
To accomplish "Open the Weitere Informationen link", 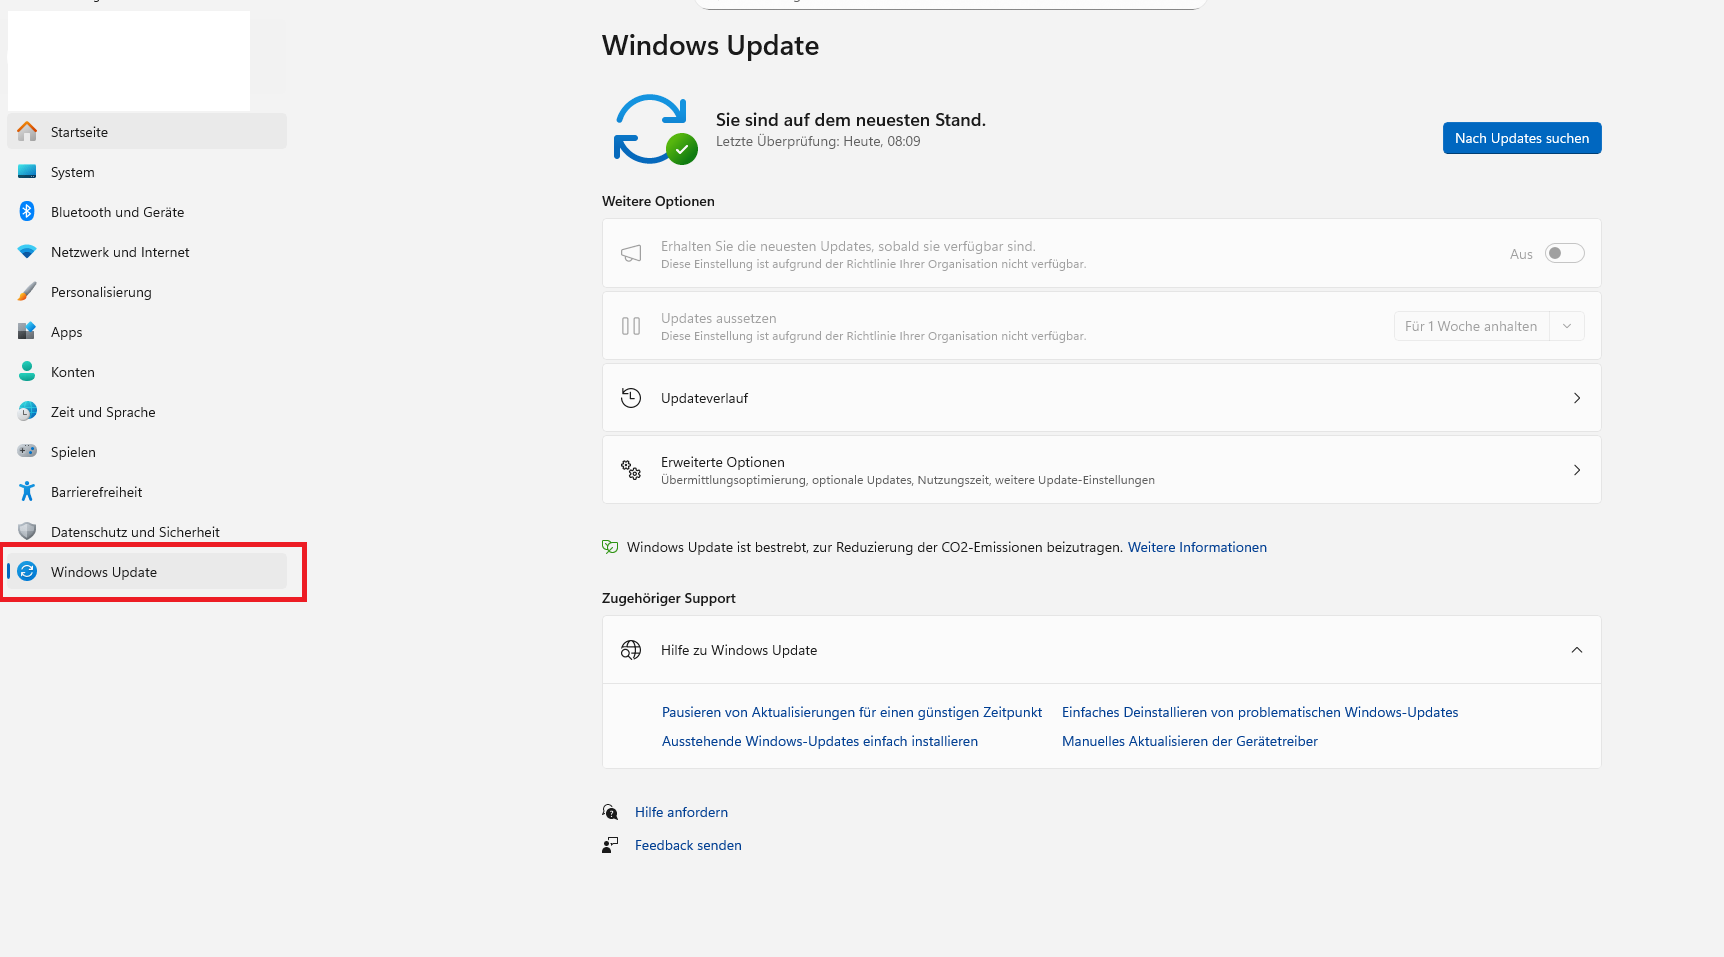I will tap(1197, 547).
